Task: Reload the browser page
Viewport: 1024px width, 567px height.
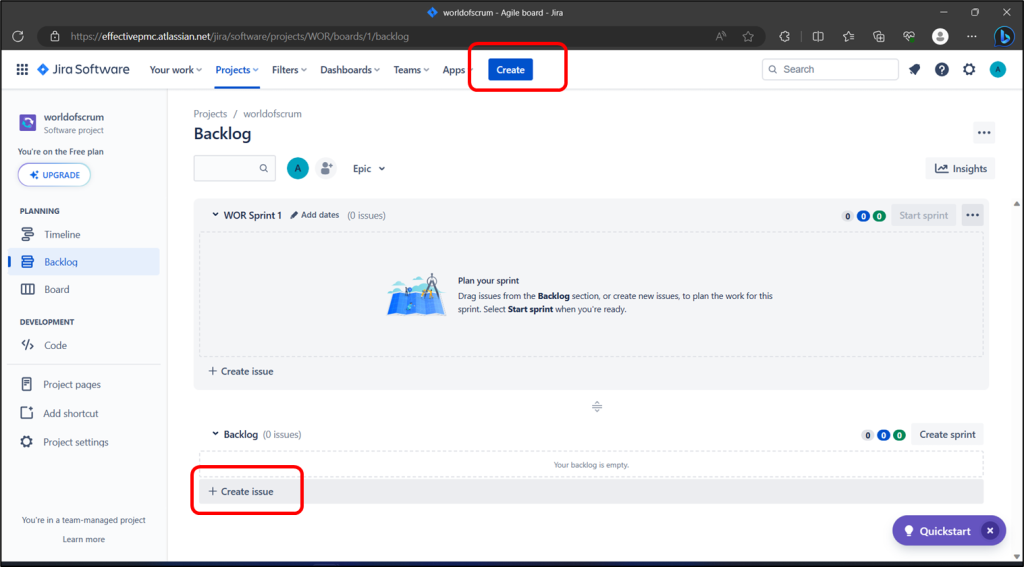Action: click(18, 37)
